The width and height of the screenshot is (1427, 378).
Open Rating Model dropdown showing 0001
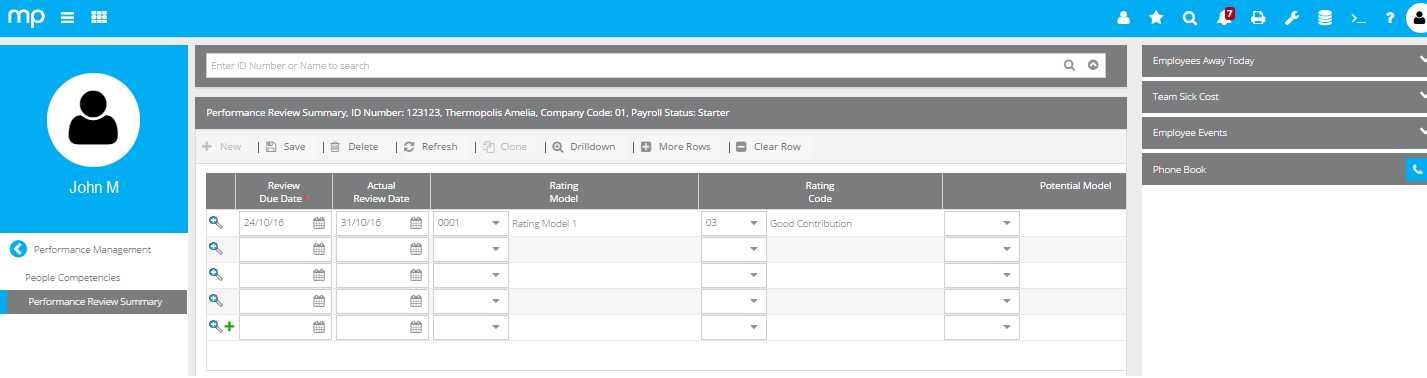[495, 224]
